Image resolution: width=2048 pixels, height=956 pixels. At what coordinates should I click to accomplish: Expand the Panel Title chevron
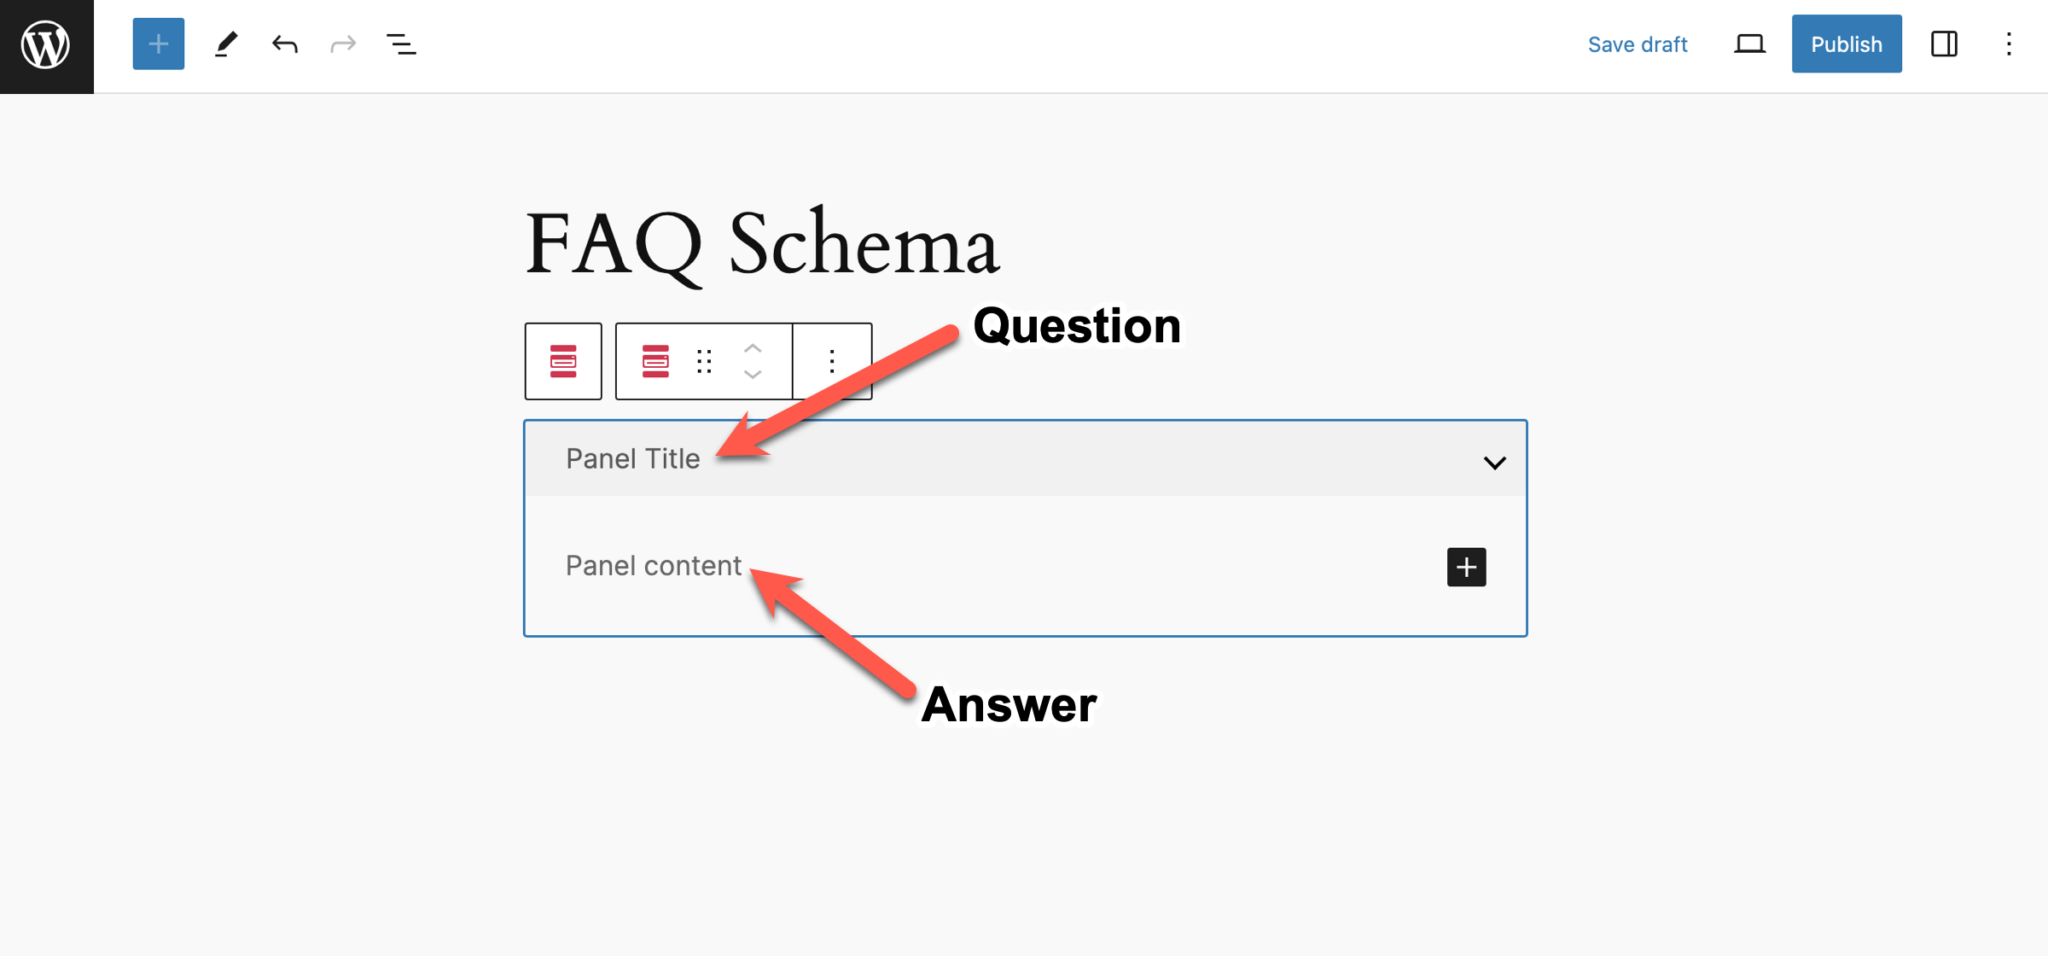coord(1494,462)
